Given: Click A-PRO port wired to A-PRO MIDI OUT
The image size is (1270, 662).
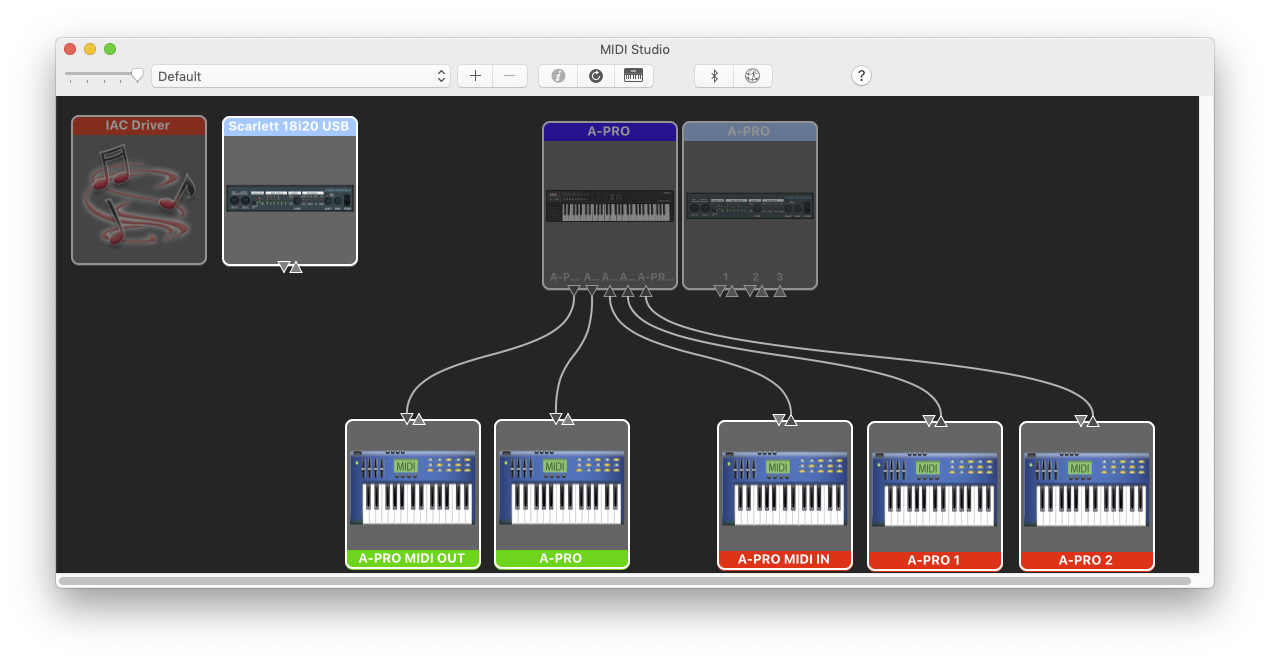Looking at the screenshot, I should point(573,291).
